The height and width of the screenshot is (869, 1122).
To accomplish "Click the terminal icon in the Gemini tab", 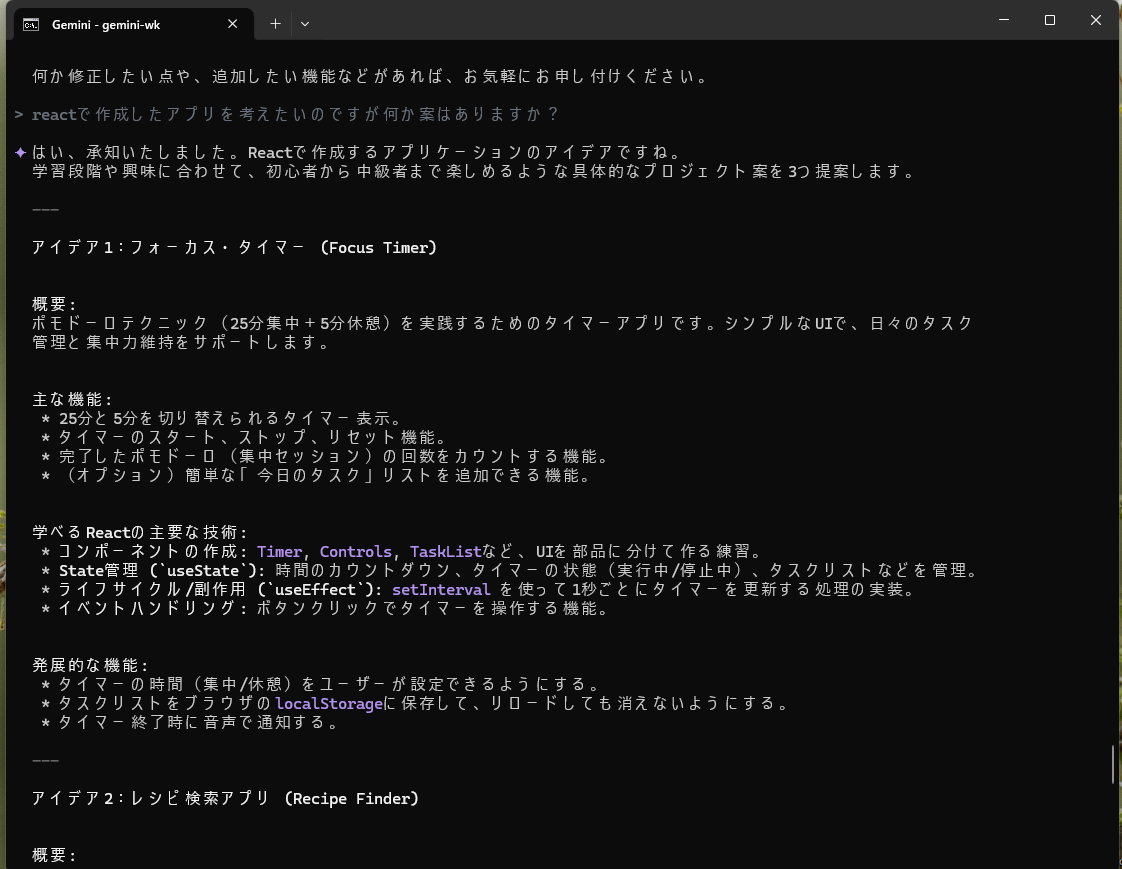I will [31, 23].
